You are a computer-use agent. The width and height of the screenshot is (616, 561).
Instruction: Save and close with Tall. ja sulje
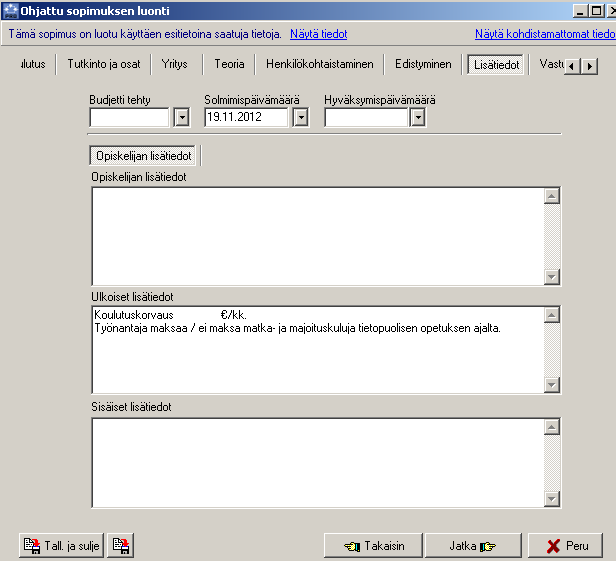click(x=61, y=545)
